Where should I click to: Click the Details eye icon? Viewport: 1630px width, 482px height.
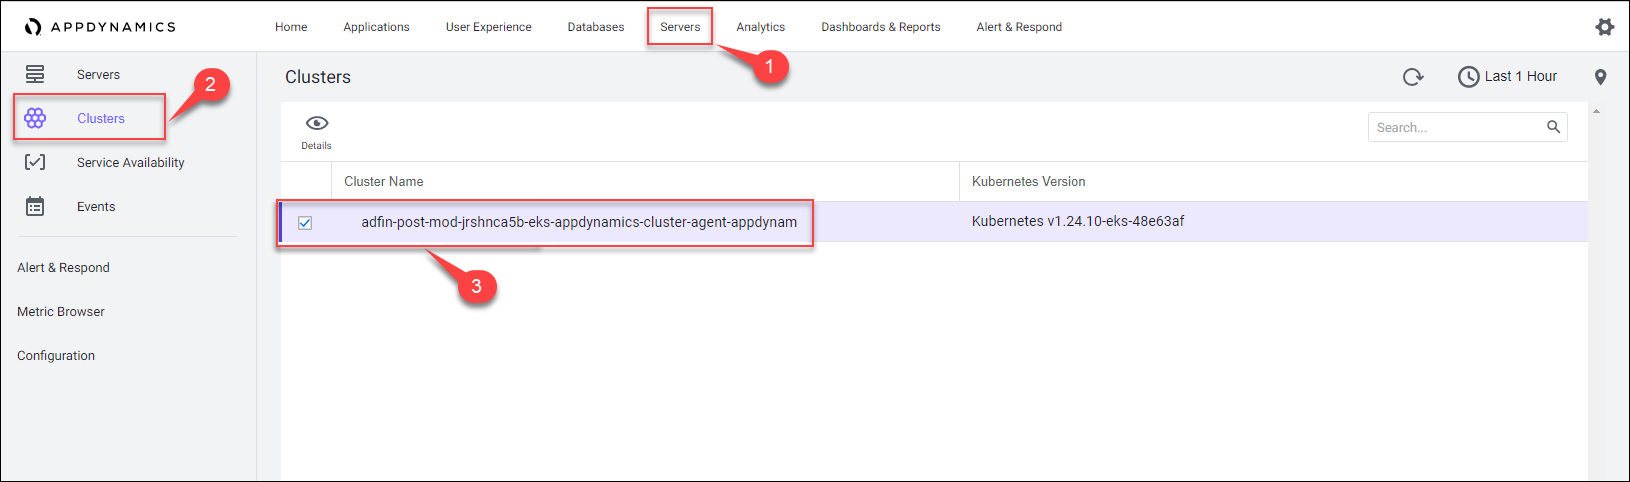317,124
